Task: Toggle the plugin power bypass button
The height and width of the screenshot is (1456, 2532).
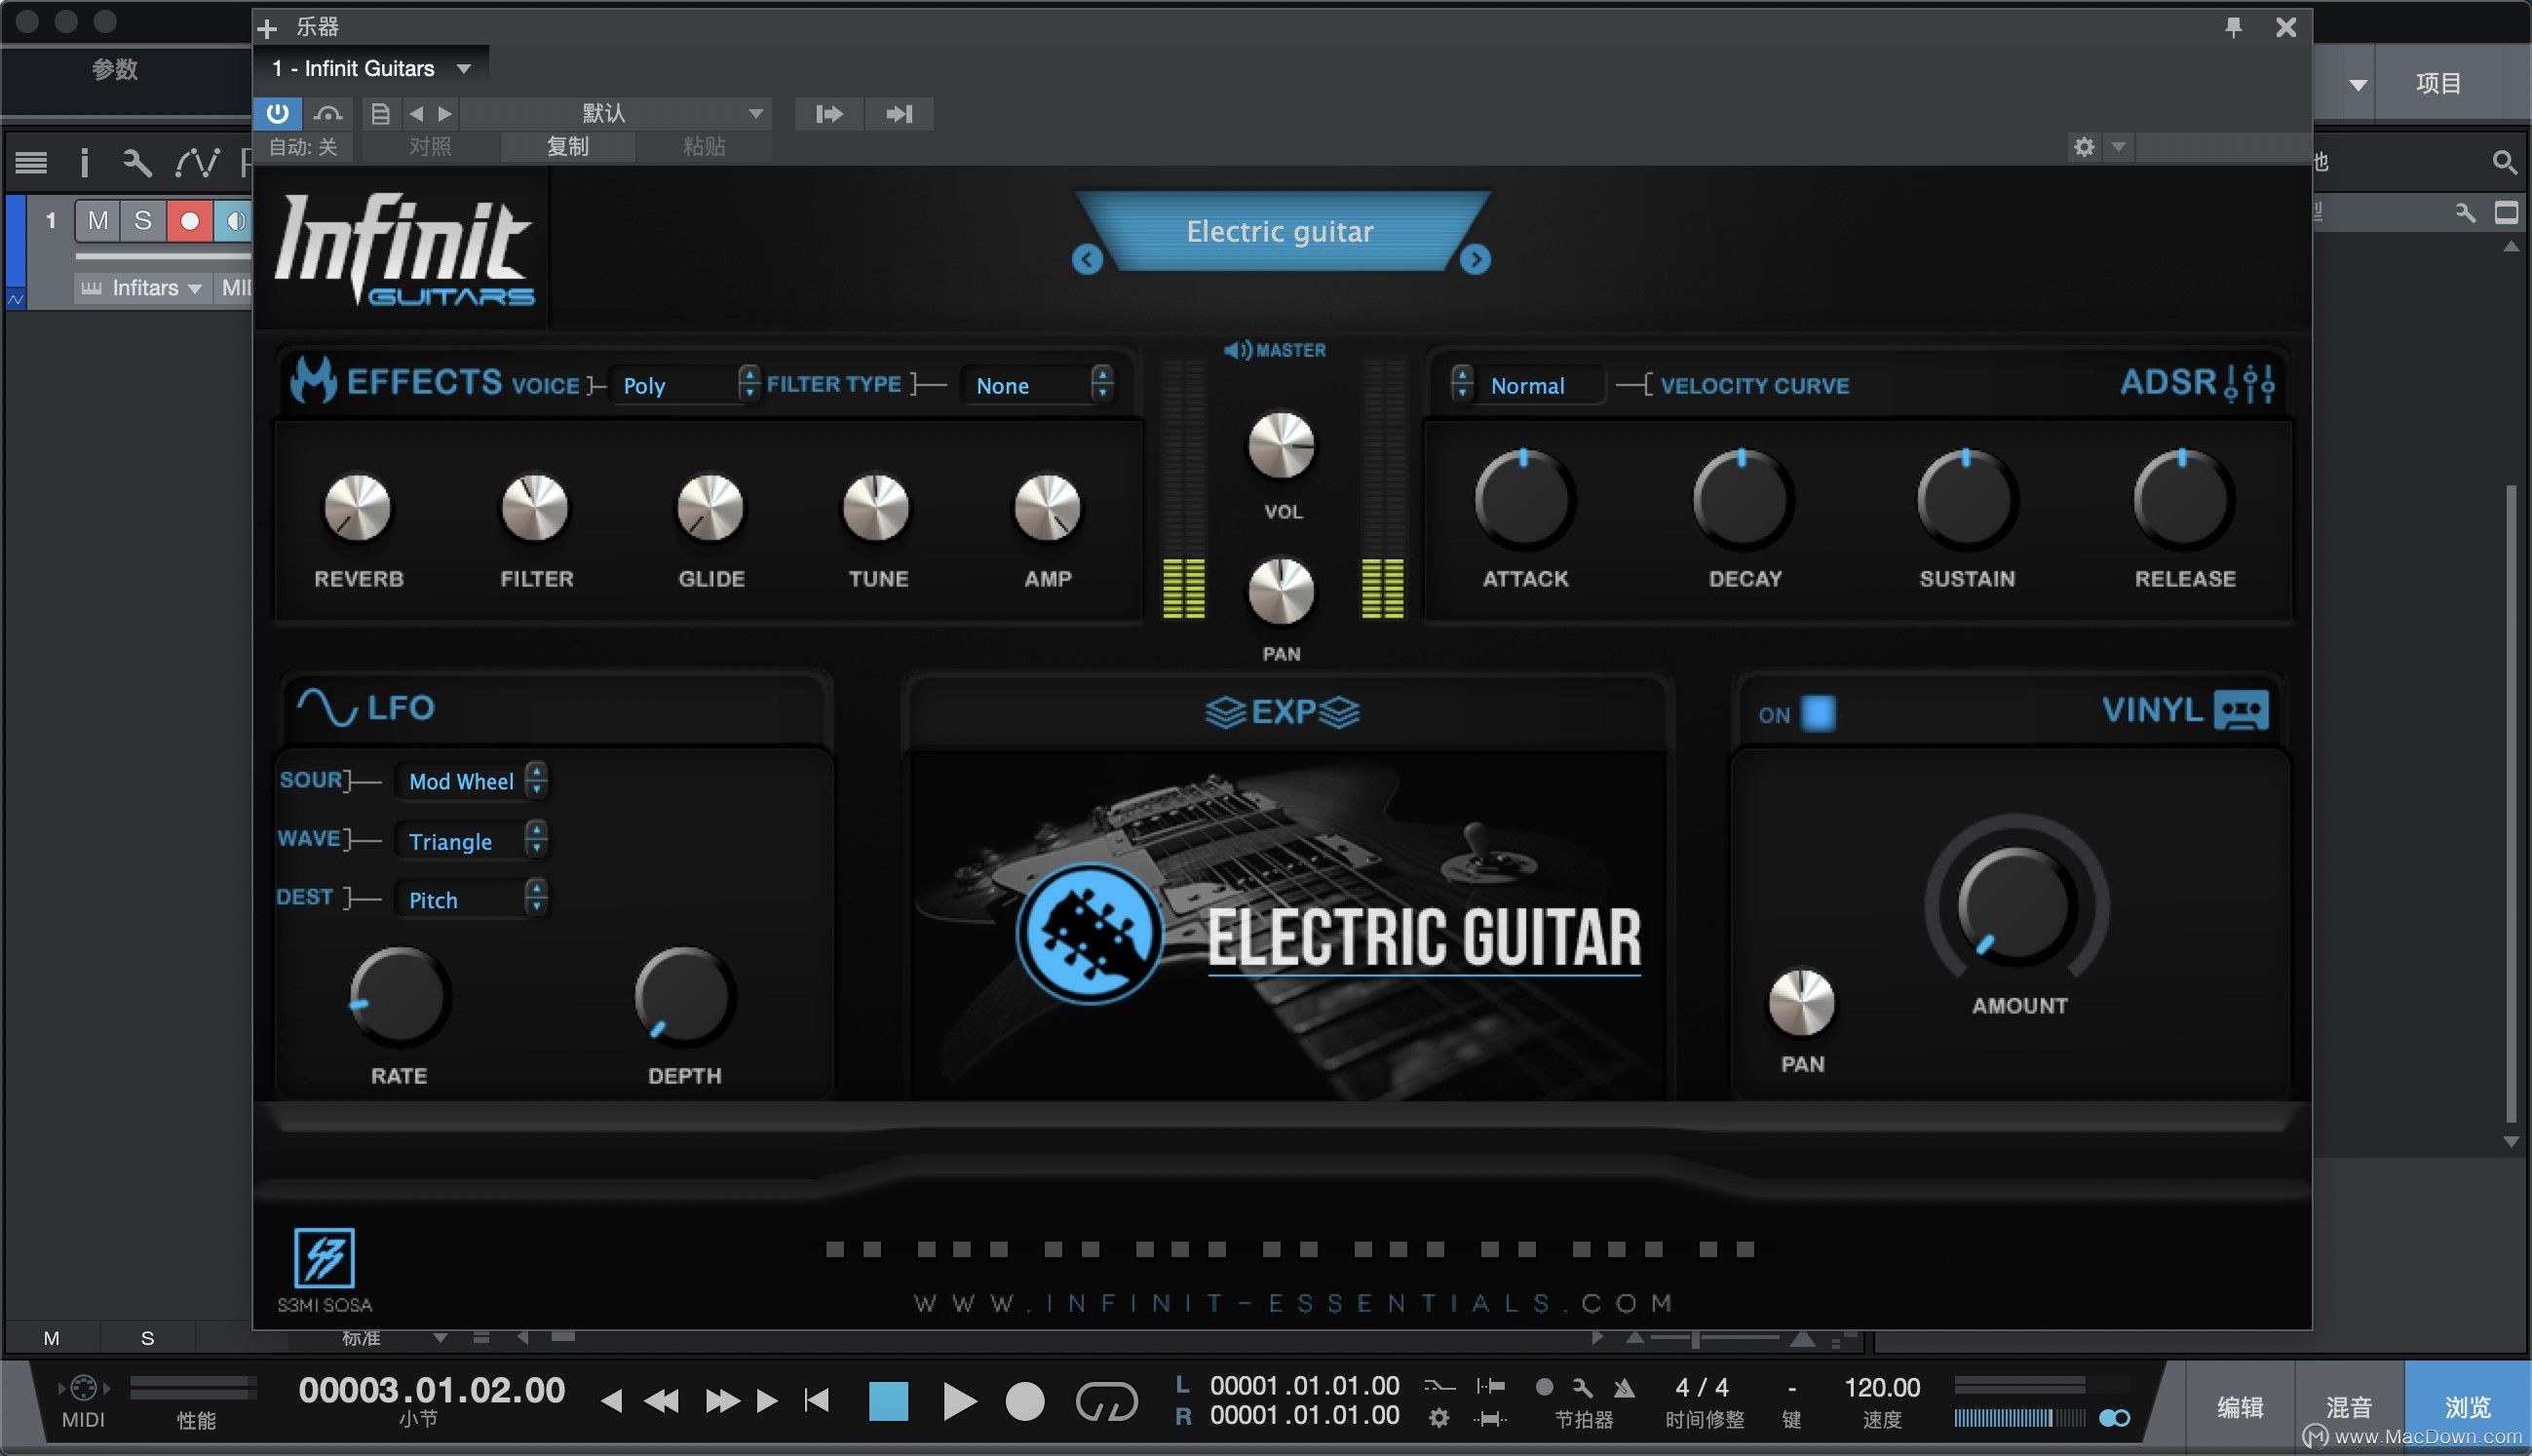Action: pyautogui.click(x=278, y=113)
